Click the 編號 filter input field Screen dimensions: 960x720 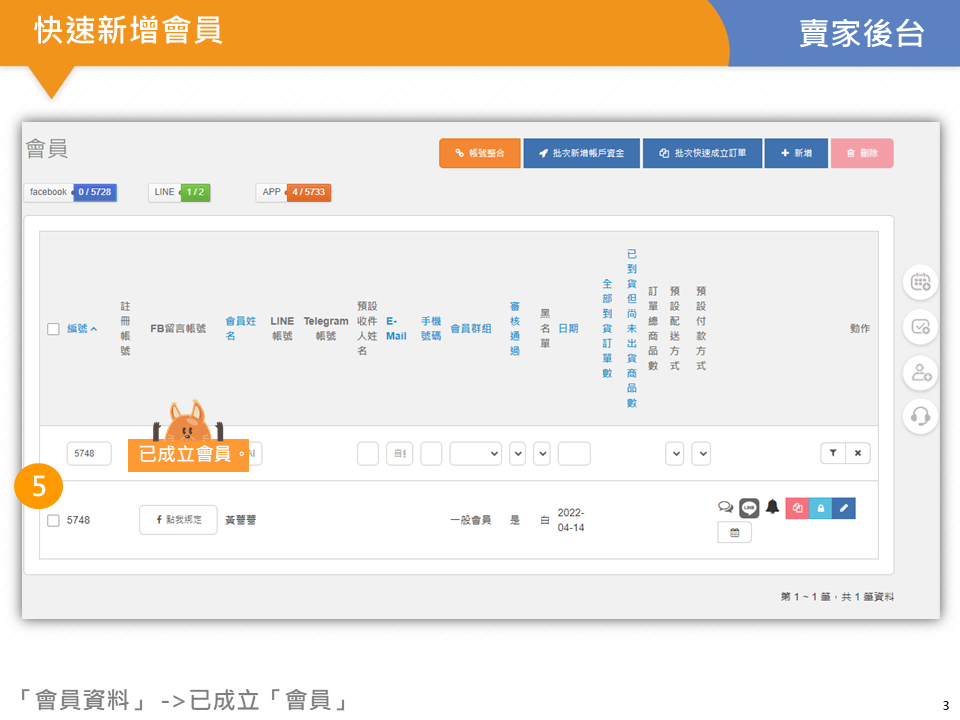89,454
